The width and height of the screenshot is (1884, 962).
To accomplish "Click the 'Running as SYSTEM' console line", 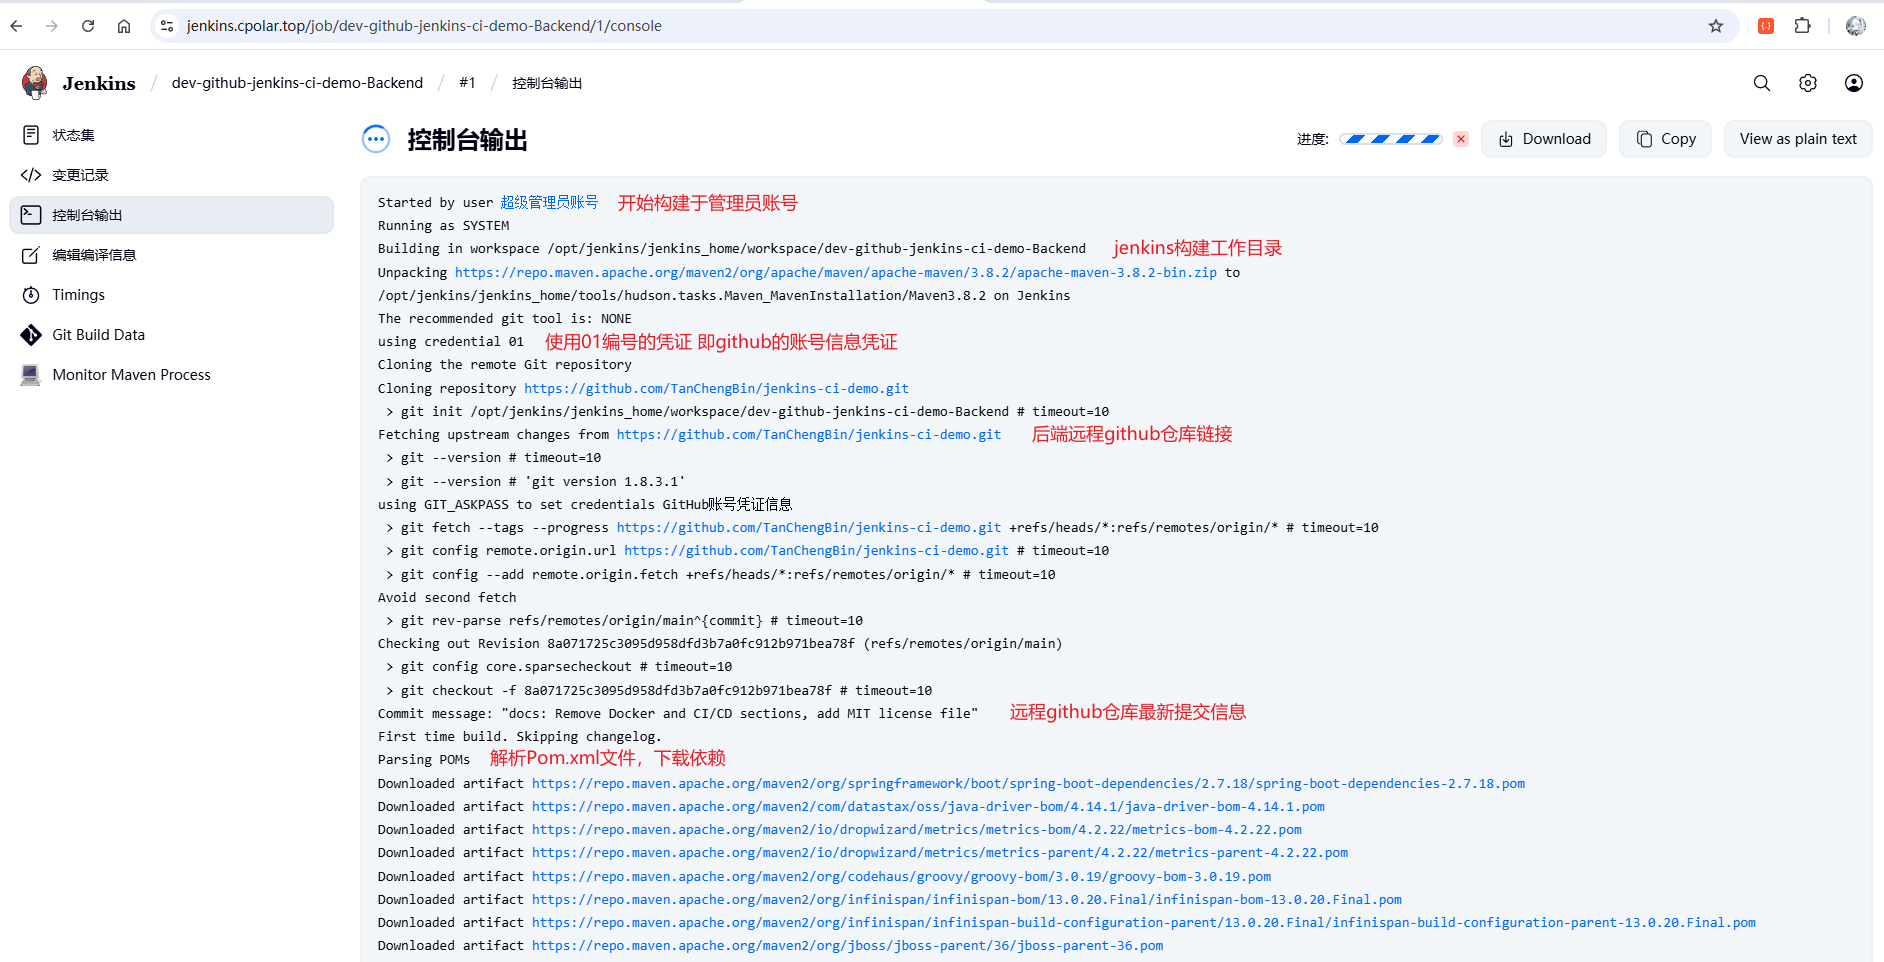I will pos(443,225).
